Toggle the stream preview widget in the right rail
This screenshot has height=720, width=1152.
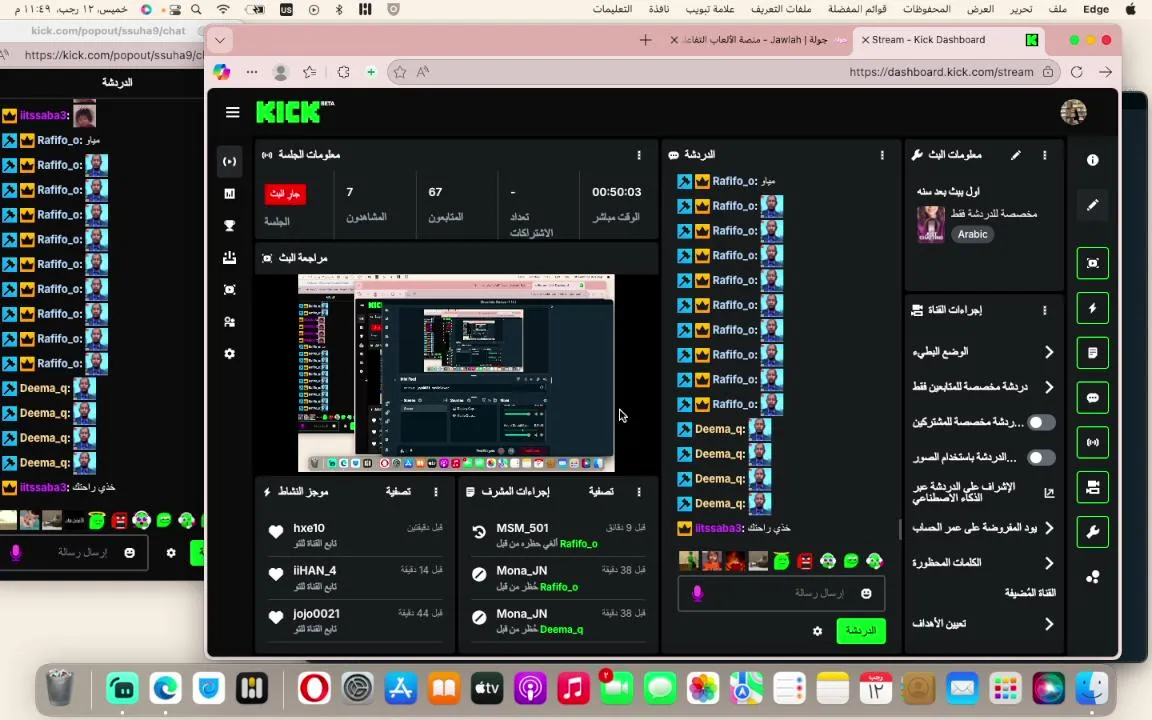[x=1092, y=263]
